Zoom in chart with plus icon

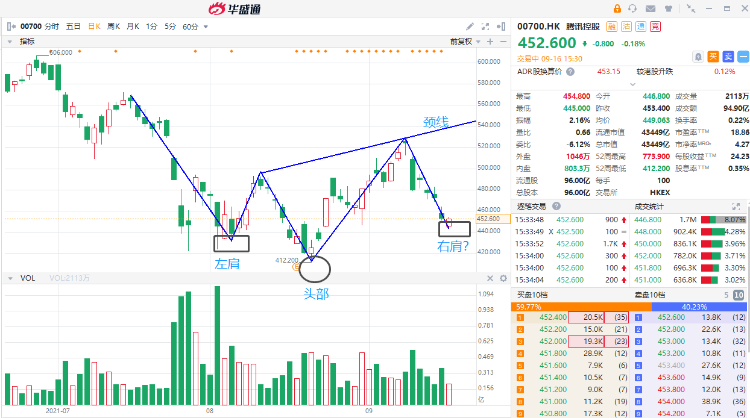(x=490, y=42)
